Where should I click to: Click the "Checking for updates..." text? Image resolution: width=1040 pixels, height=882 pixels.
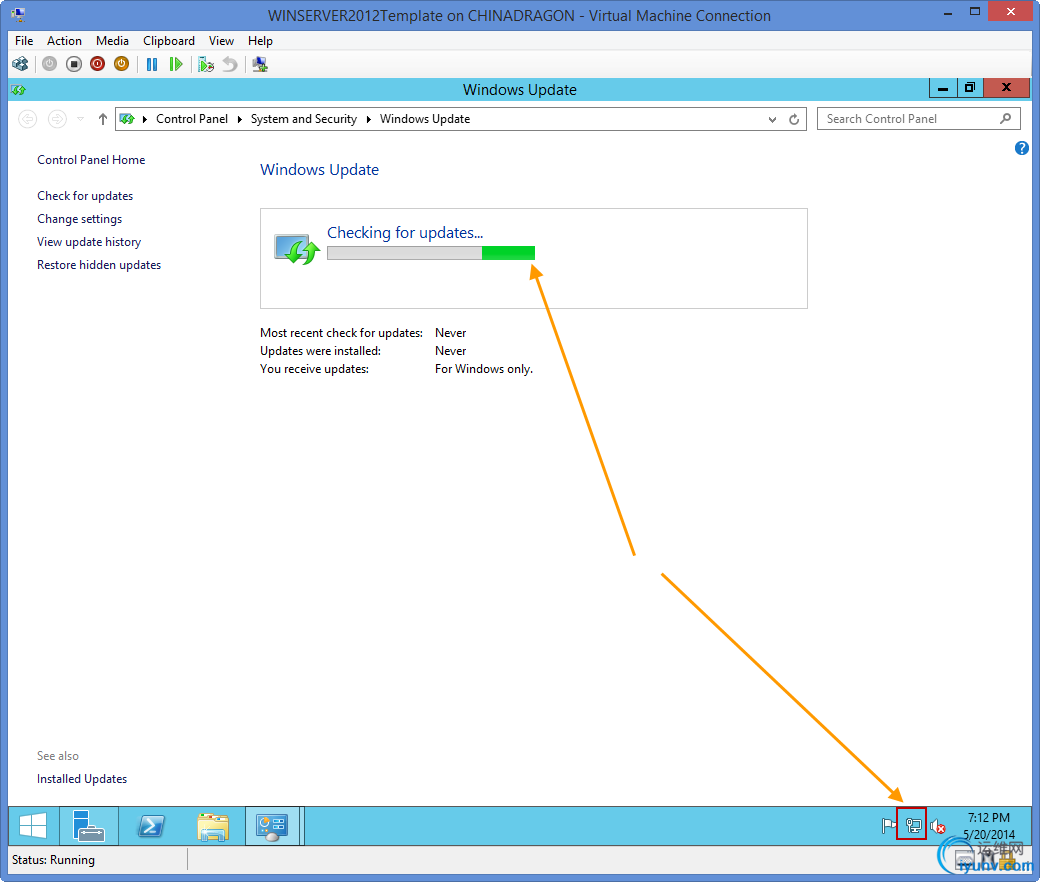405,233
